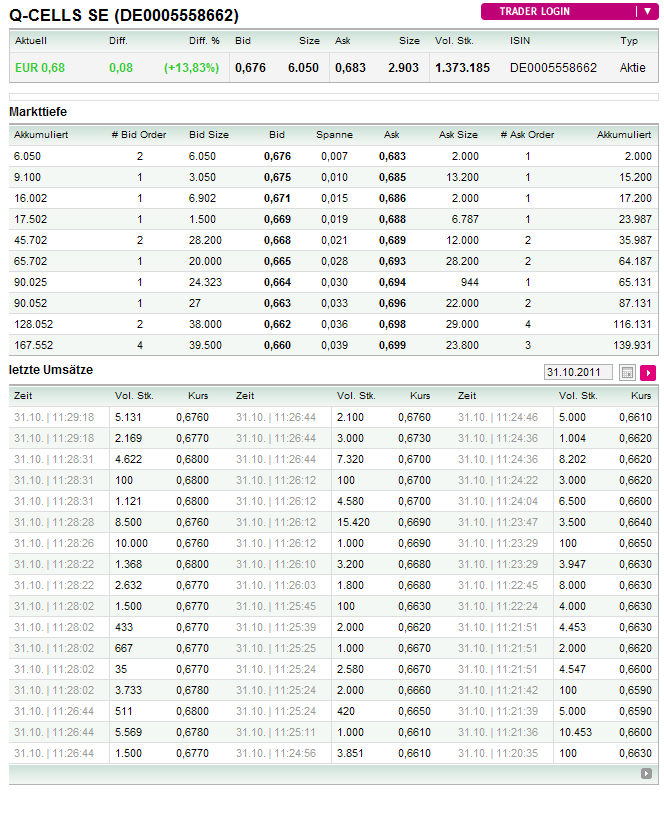
Task: Click the green EUR 0,68 current price
Action: click(x=40, y=68)
